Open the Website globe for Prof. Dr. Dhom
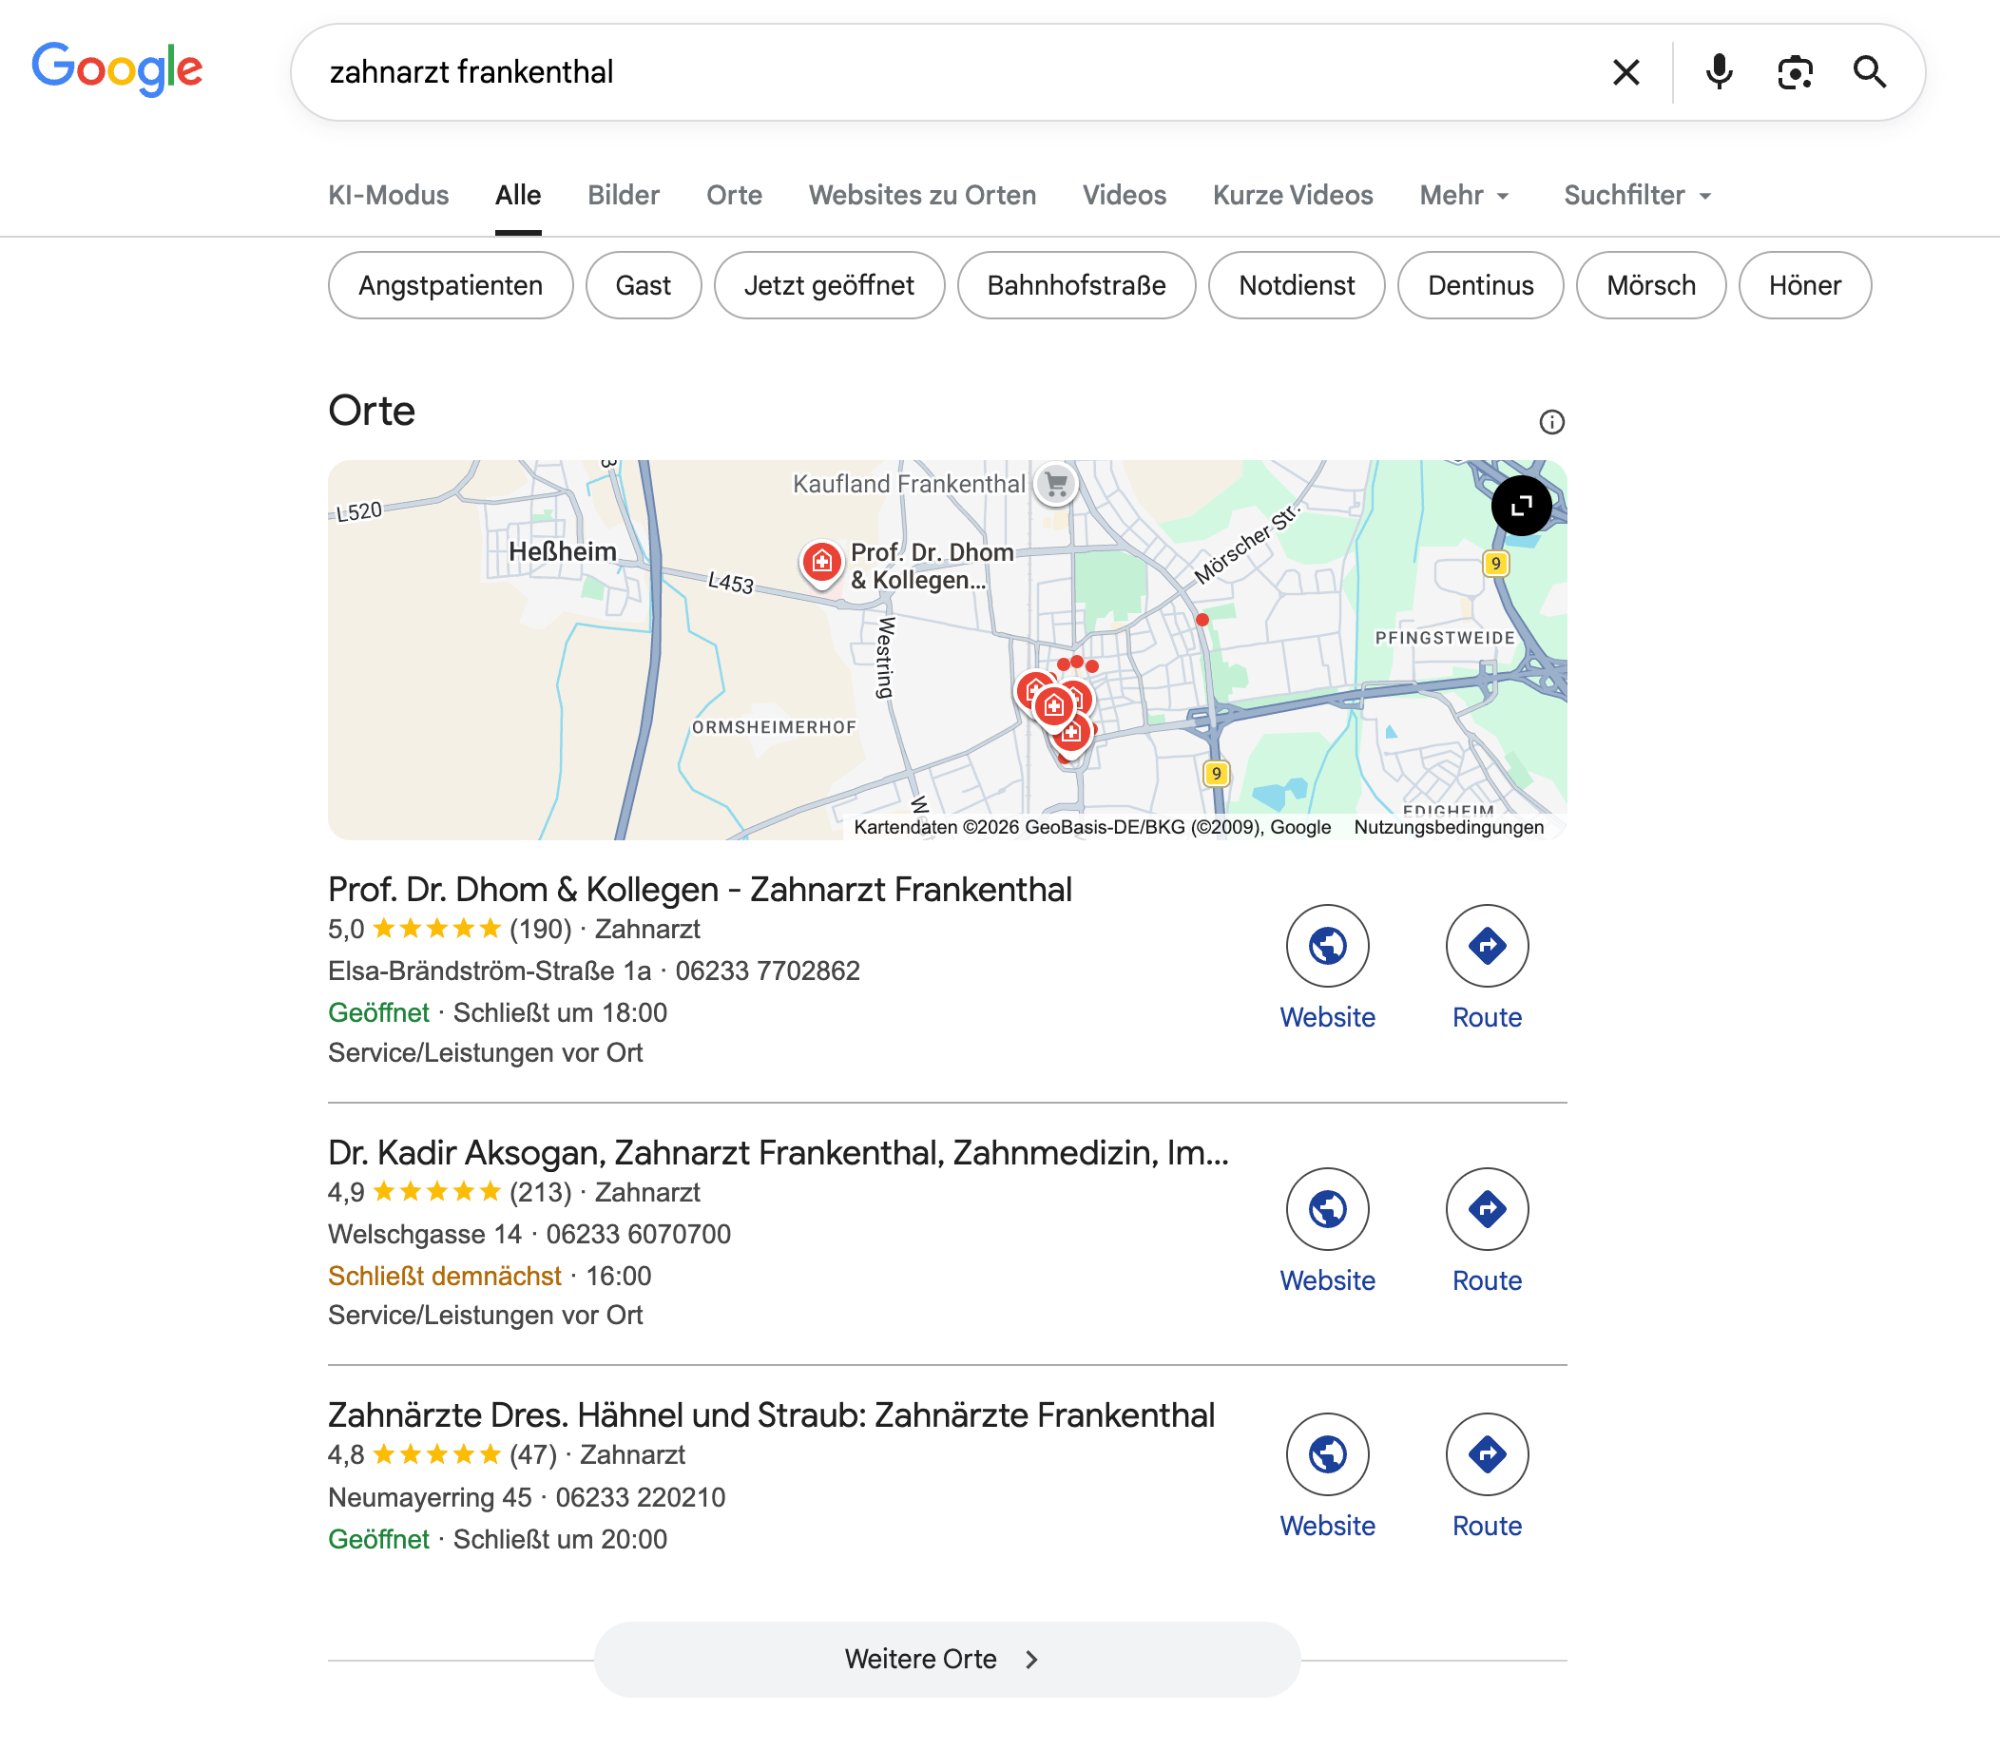The height and width of the screenshot is (1741, 2000). pyautogui.click(x=1327, y=945)
